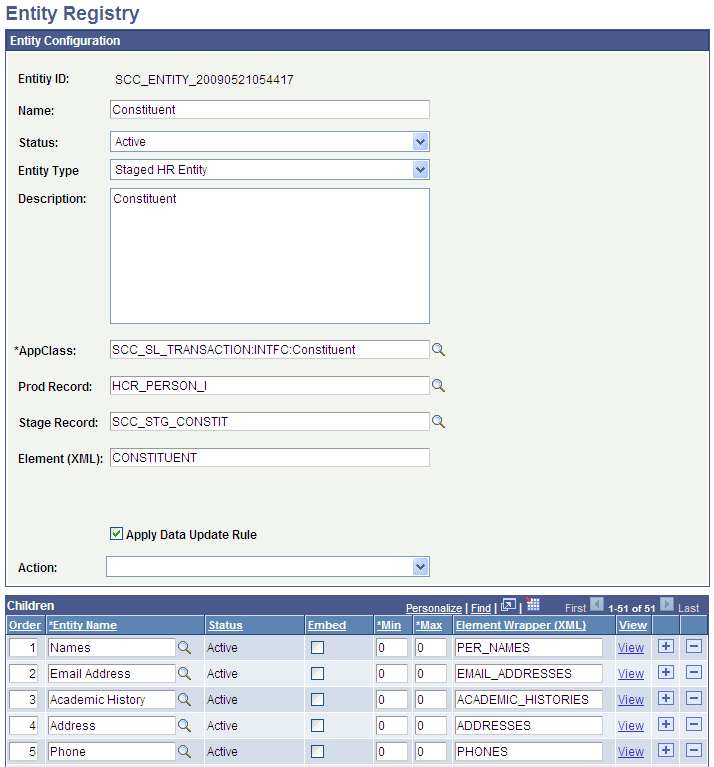Sort Children grid by Max column
Viewport: 714px width, 767px height.
tap(429, 625)
